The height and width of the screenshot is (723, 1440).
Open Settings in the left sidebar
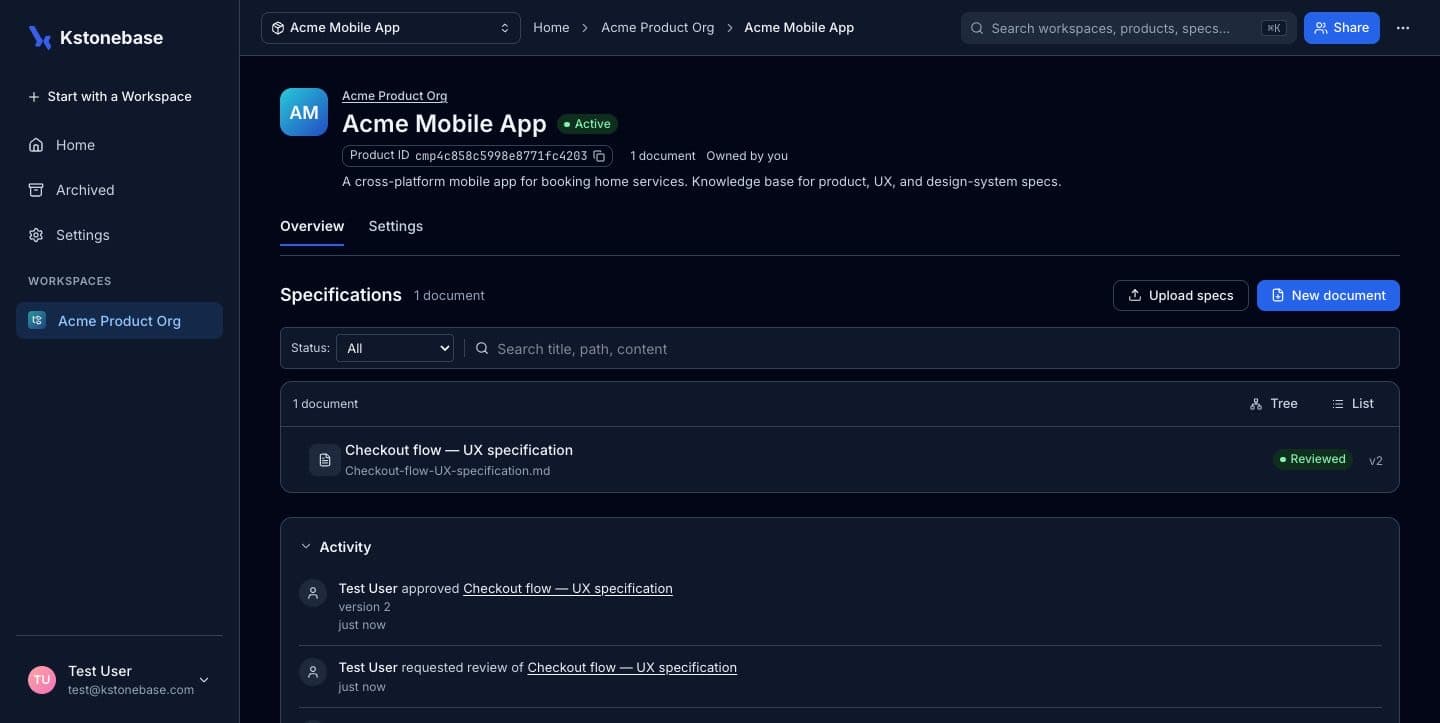119,235
